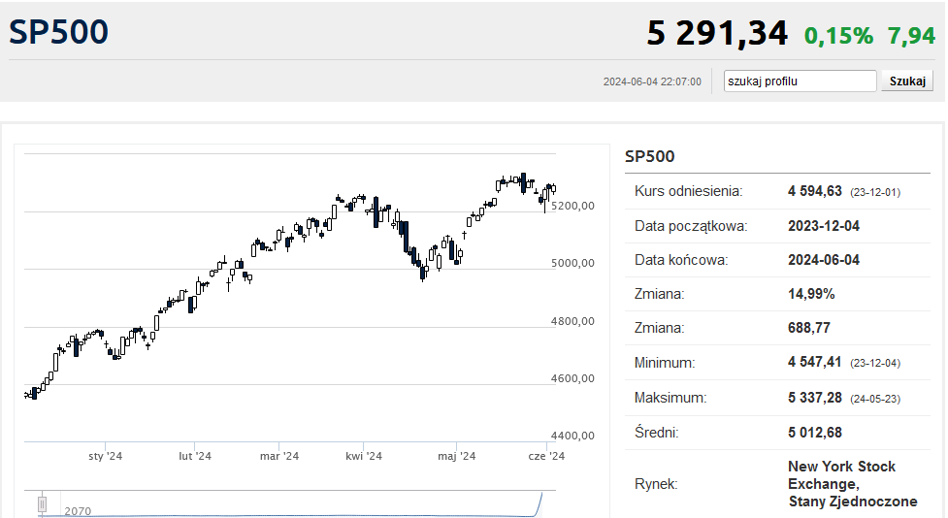Screen dimensions: 948x518
Task: Click the end date 2024-06-04
Action: [x=823, y=260]
